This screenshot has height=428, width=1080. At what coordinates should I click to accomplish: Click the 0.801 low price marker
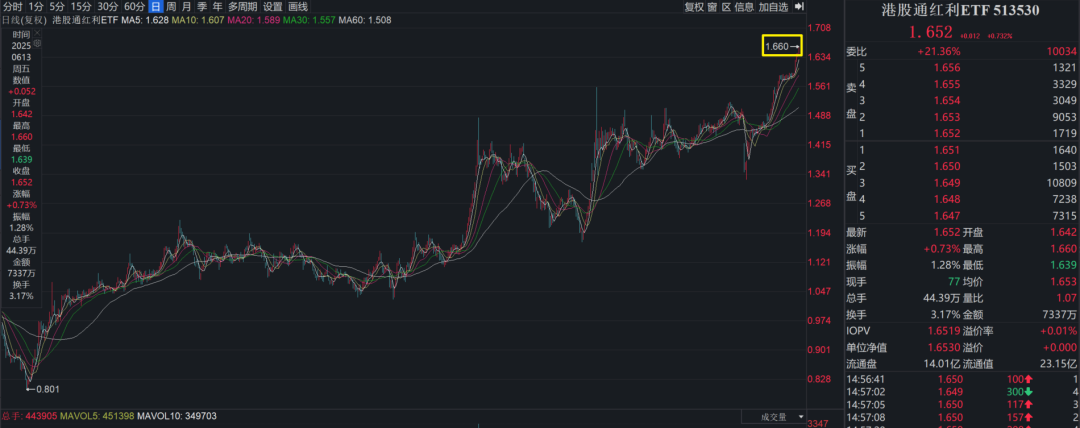(43, 389)
